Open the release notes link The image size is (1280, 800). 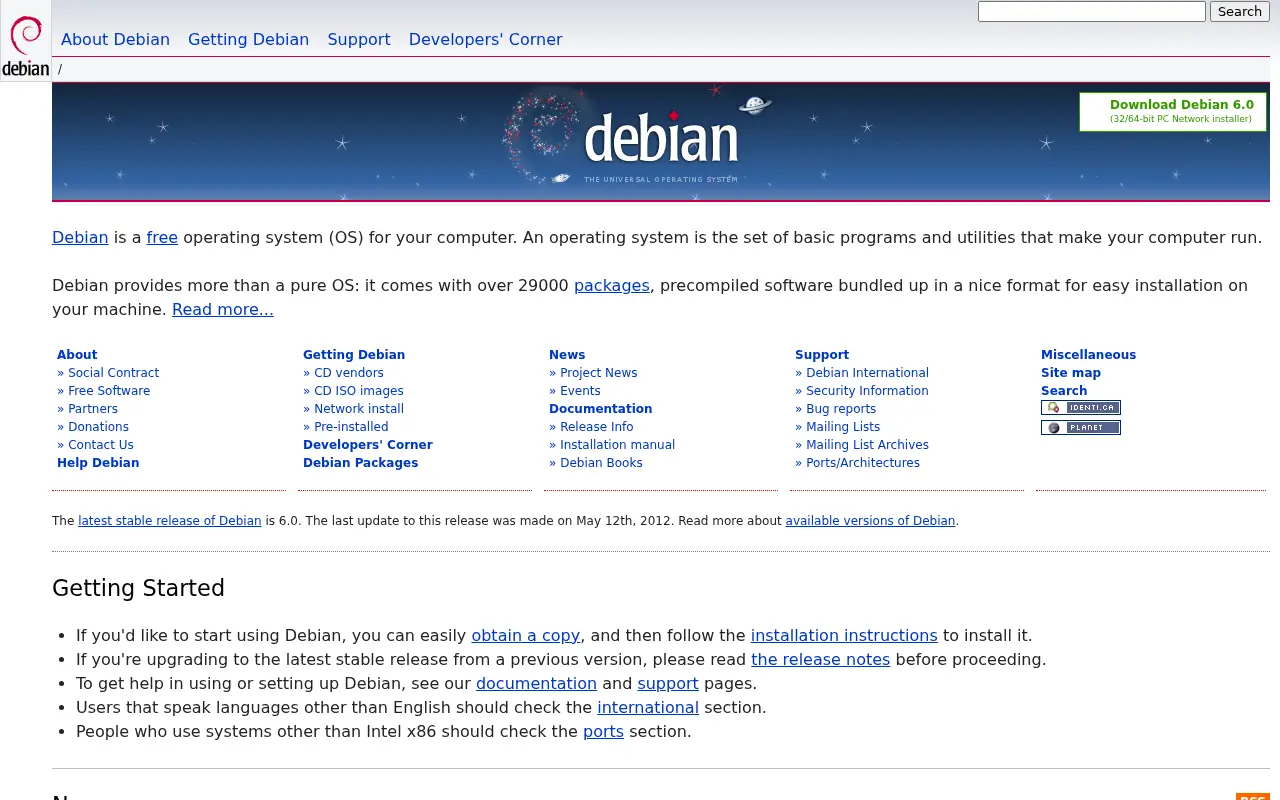[821, 660]
